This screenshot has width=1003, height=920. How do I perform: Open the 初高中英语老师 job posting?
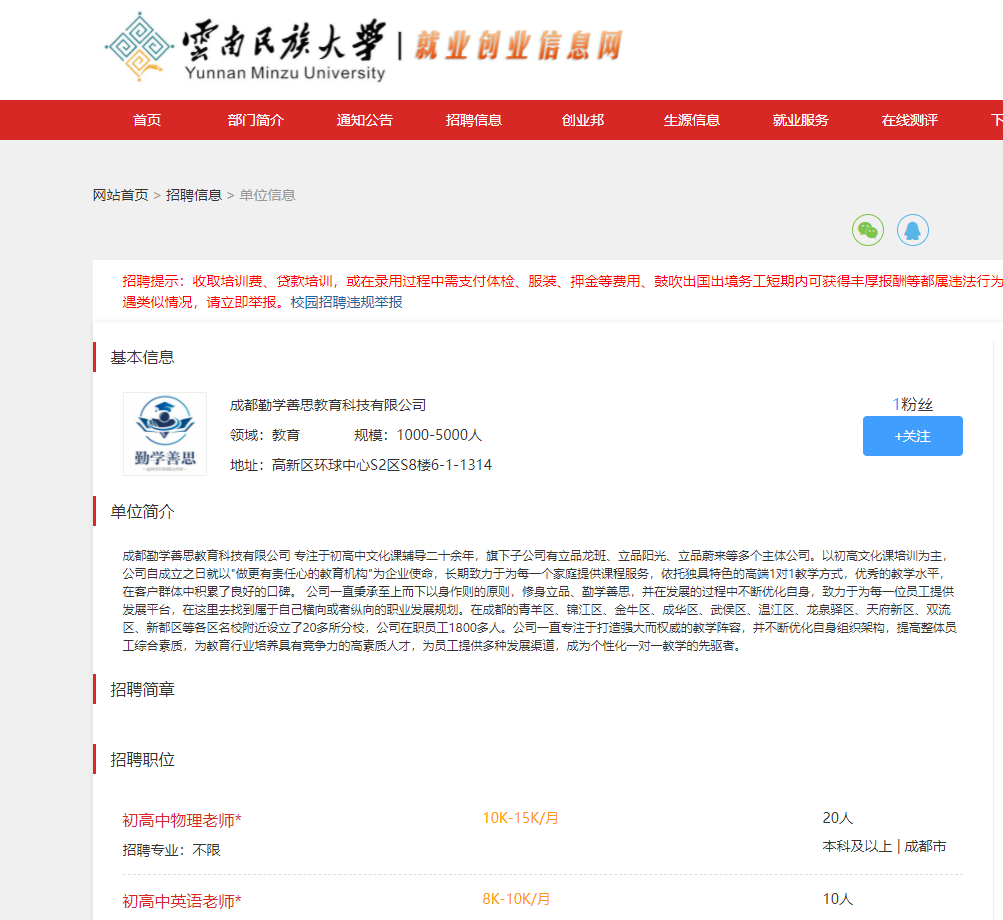point(182,901)
